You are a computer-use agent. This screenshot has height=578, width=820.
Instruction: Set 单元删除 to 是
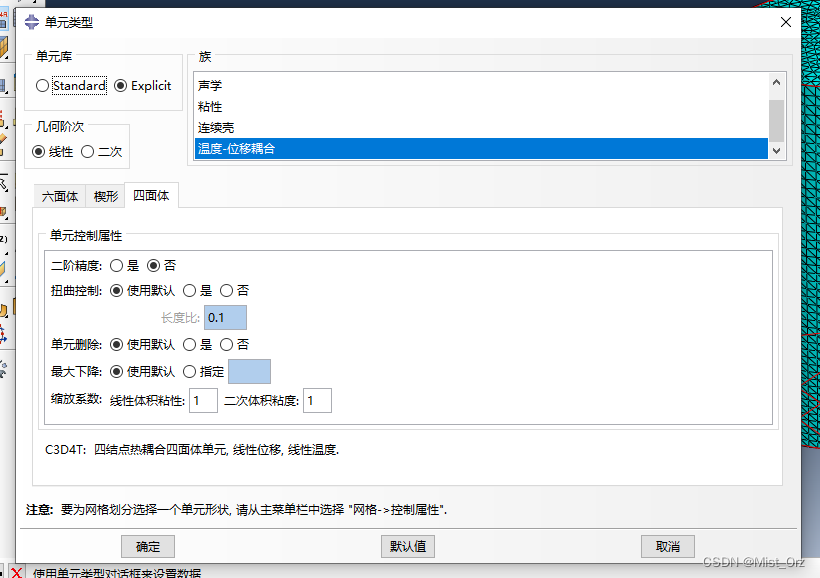(189, 344)
